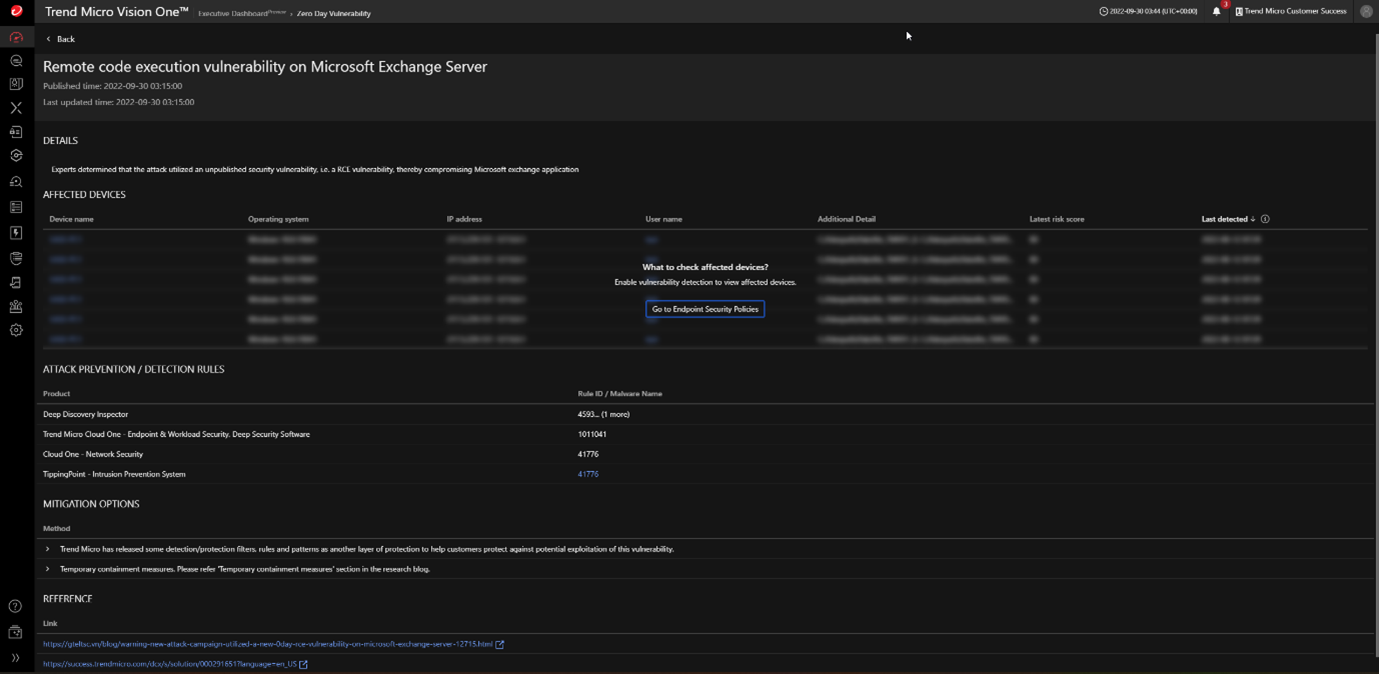Click the clock icon beside the date
This screenshot has height=674, width=1379.
point(1103,12)
